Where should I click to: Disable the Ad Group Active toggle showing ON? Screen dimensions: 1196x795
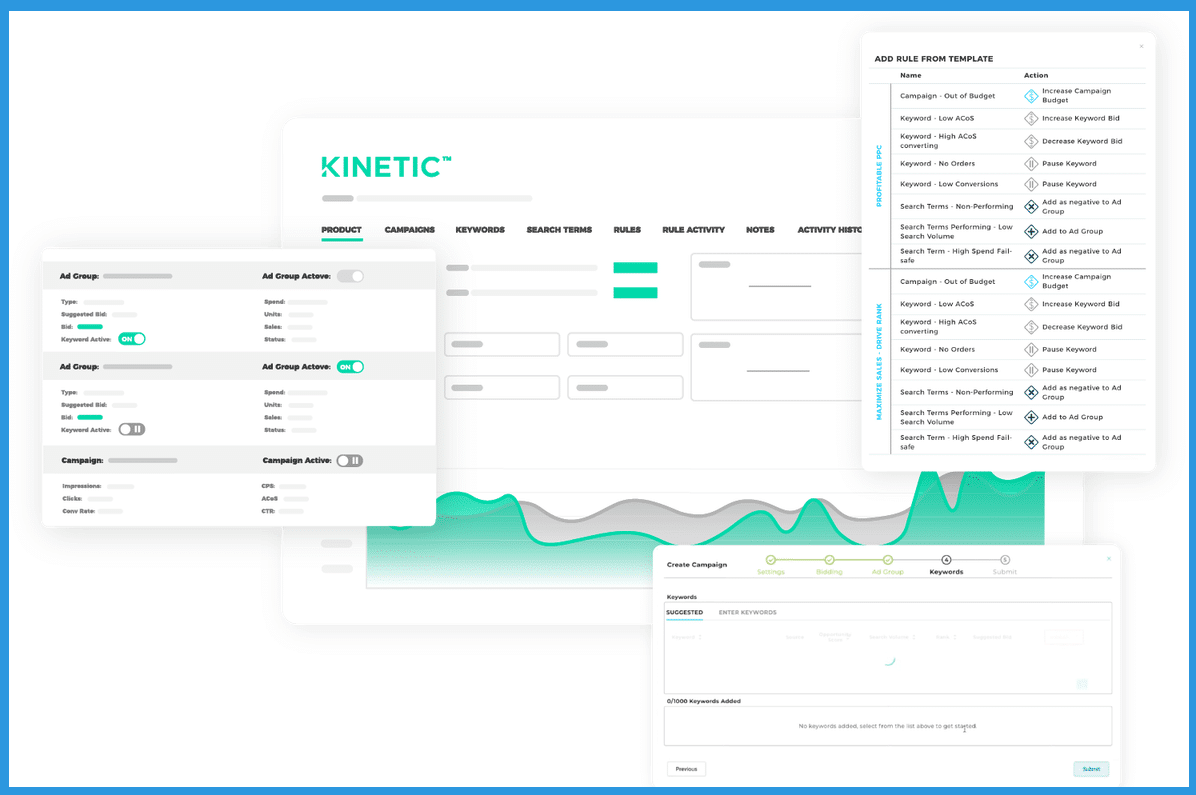(350, 367)
